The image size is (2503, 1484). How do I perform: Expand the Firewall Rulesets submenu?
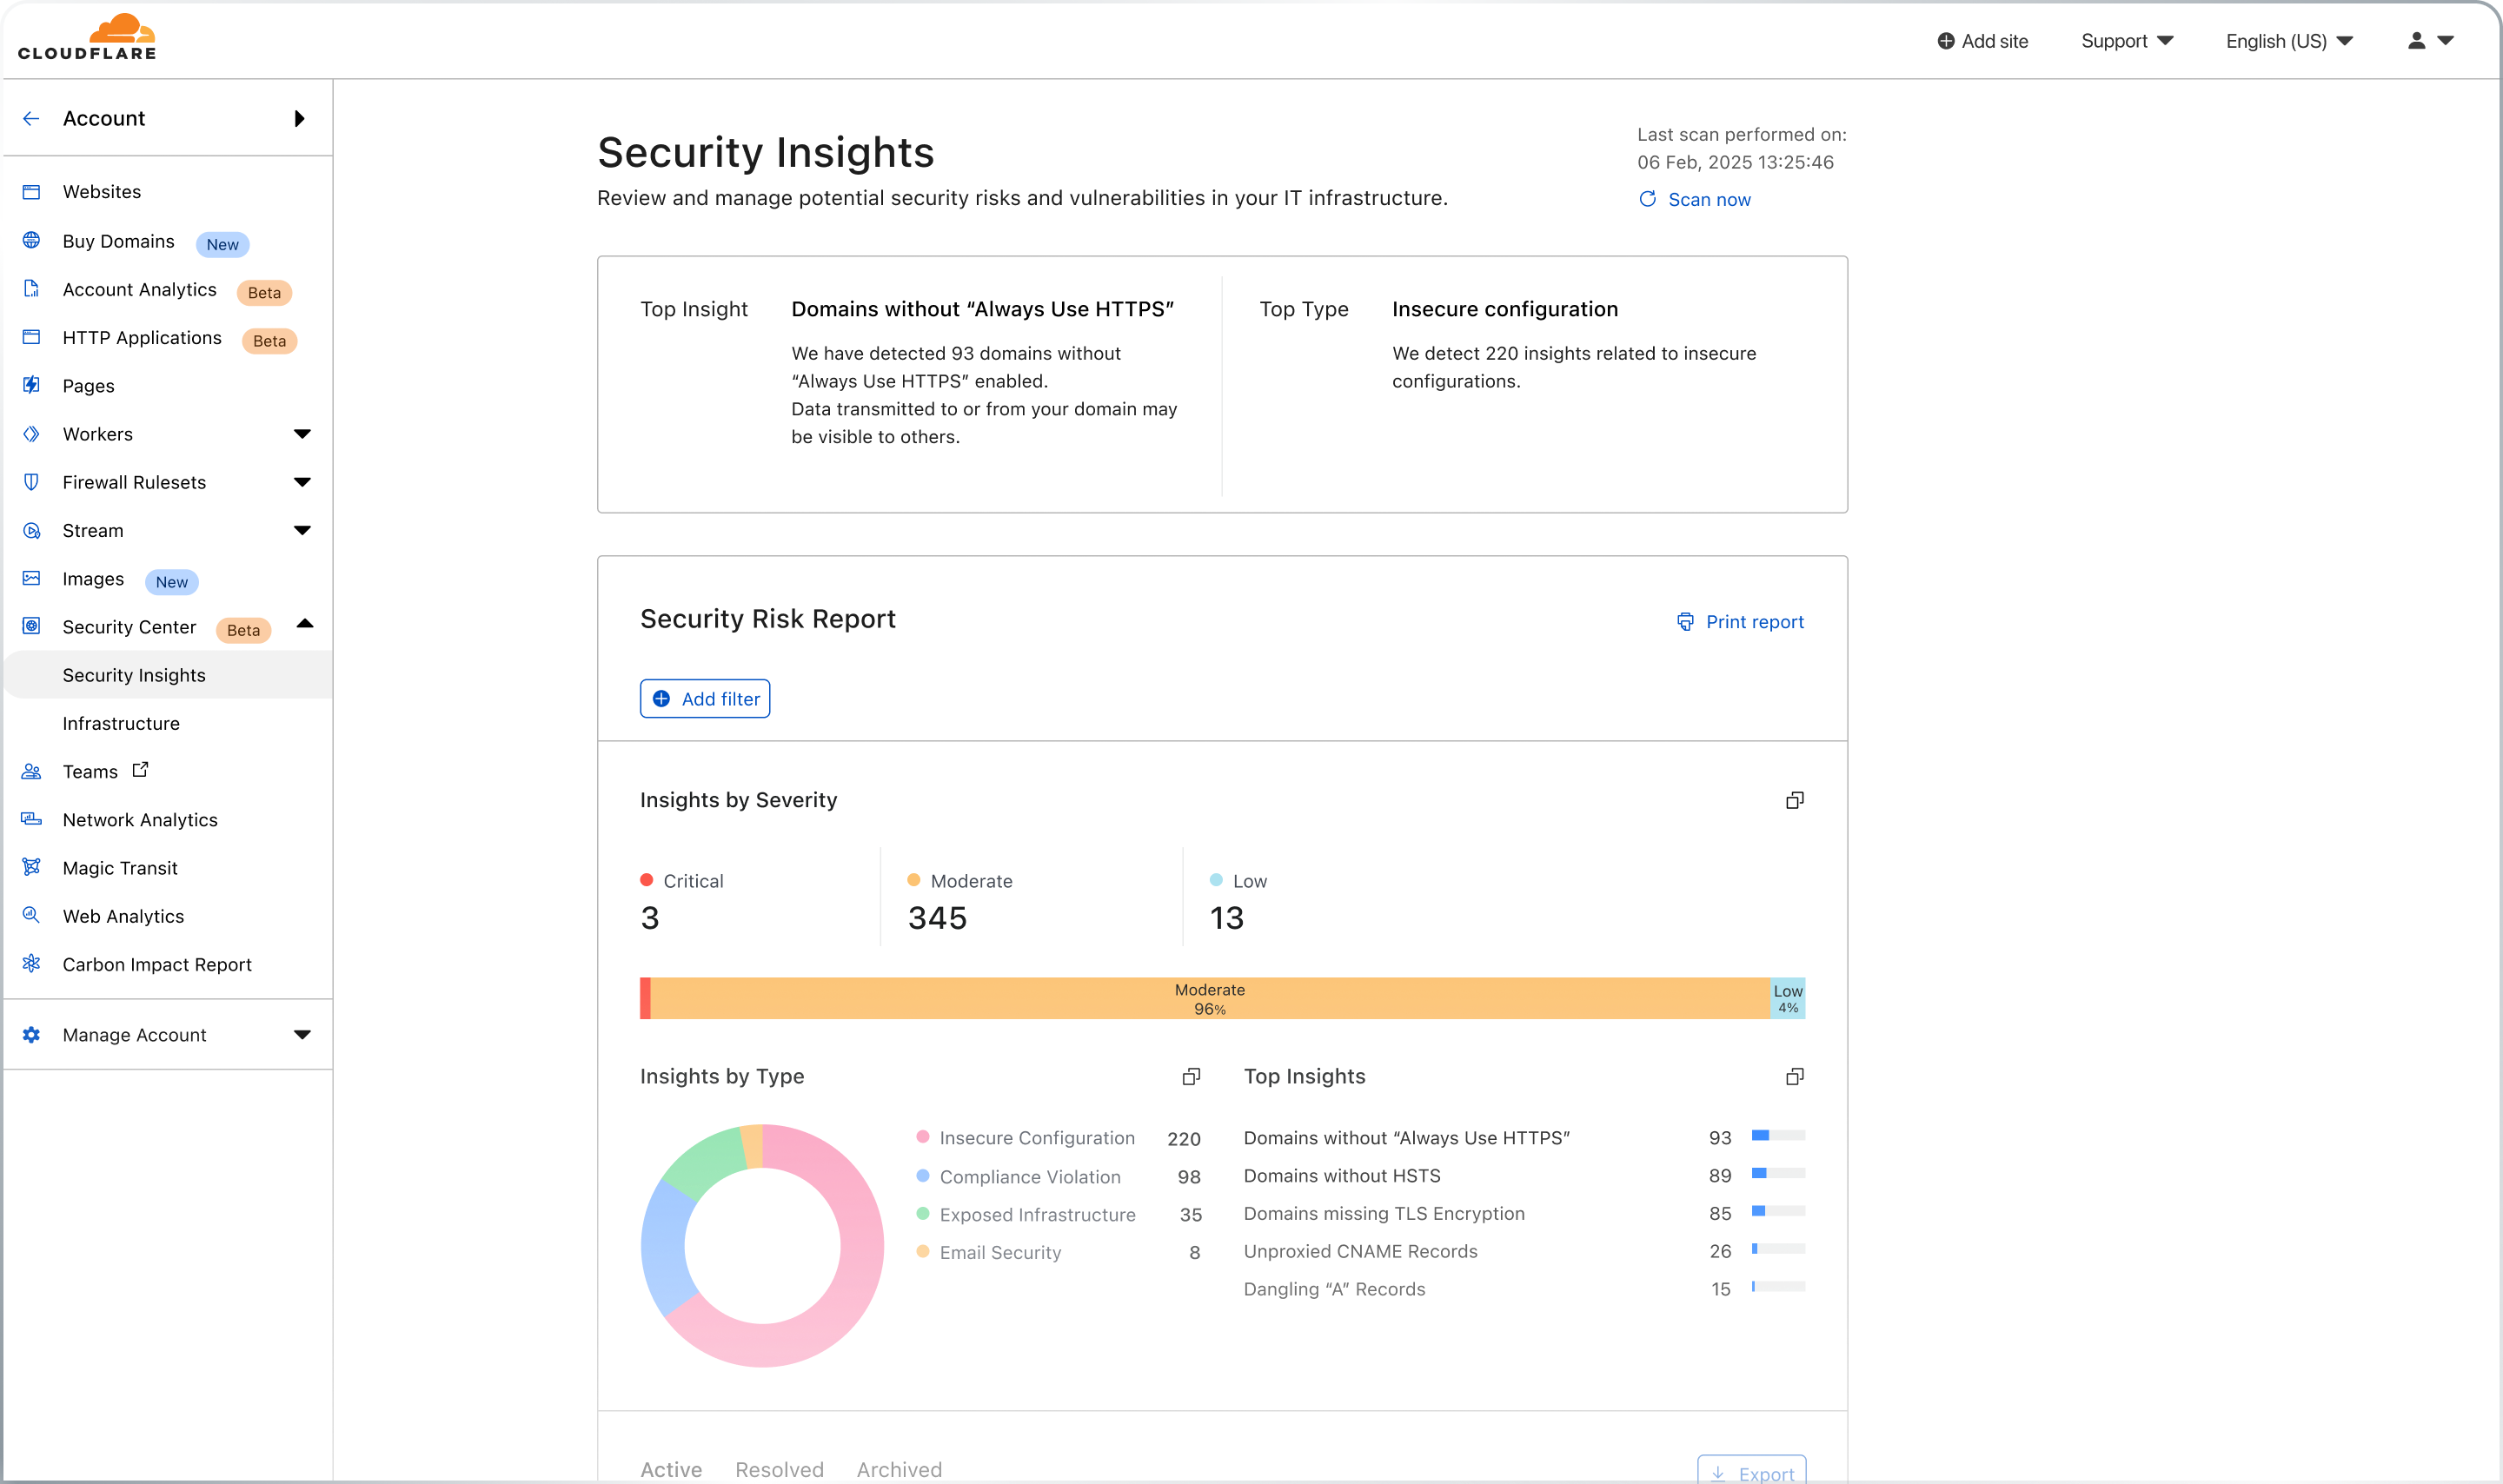(302, 482)
